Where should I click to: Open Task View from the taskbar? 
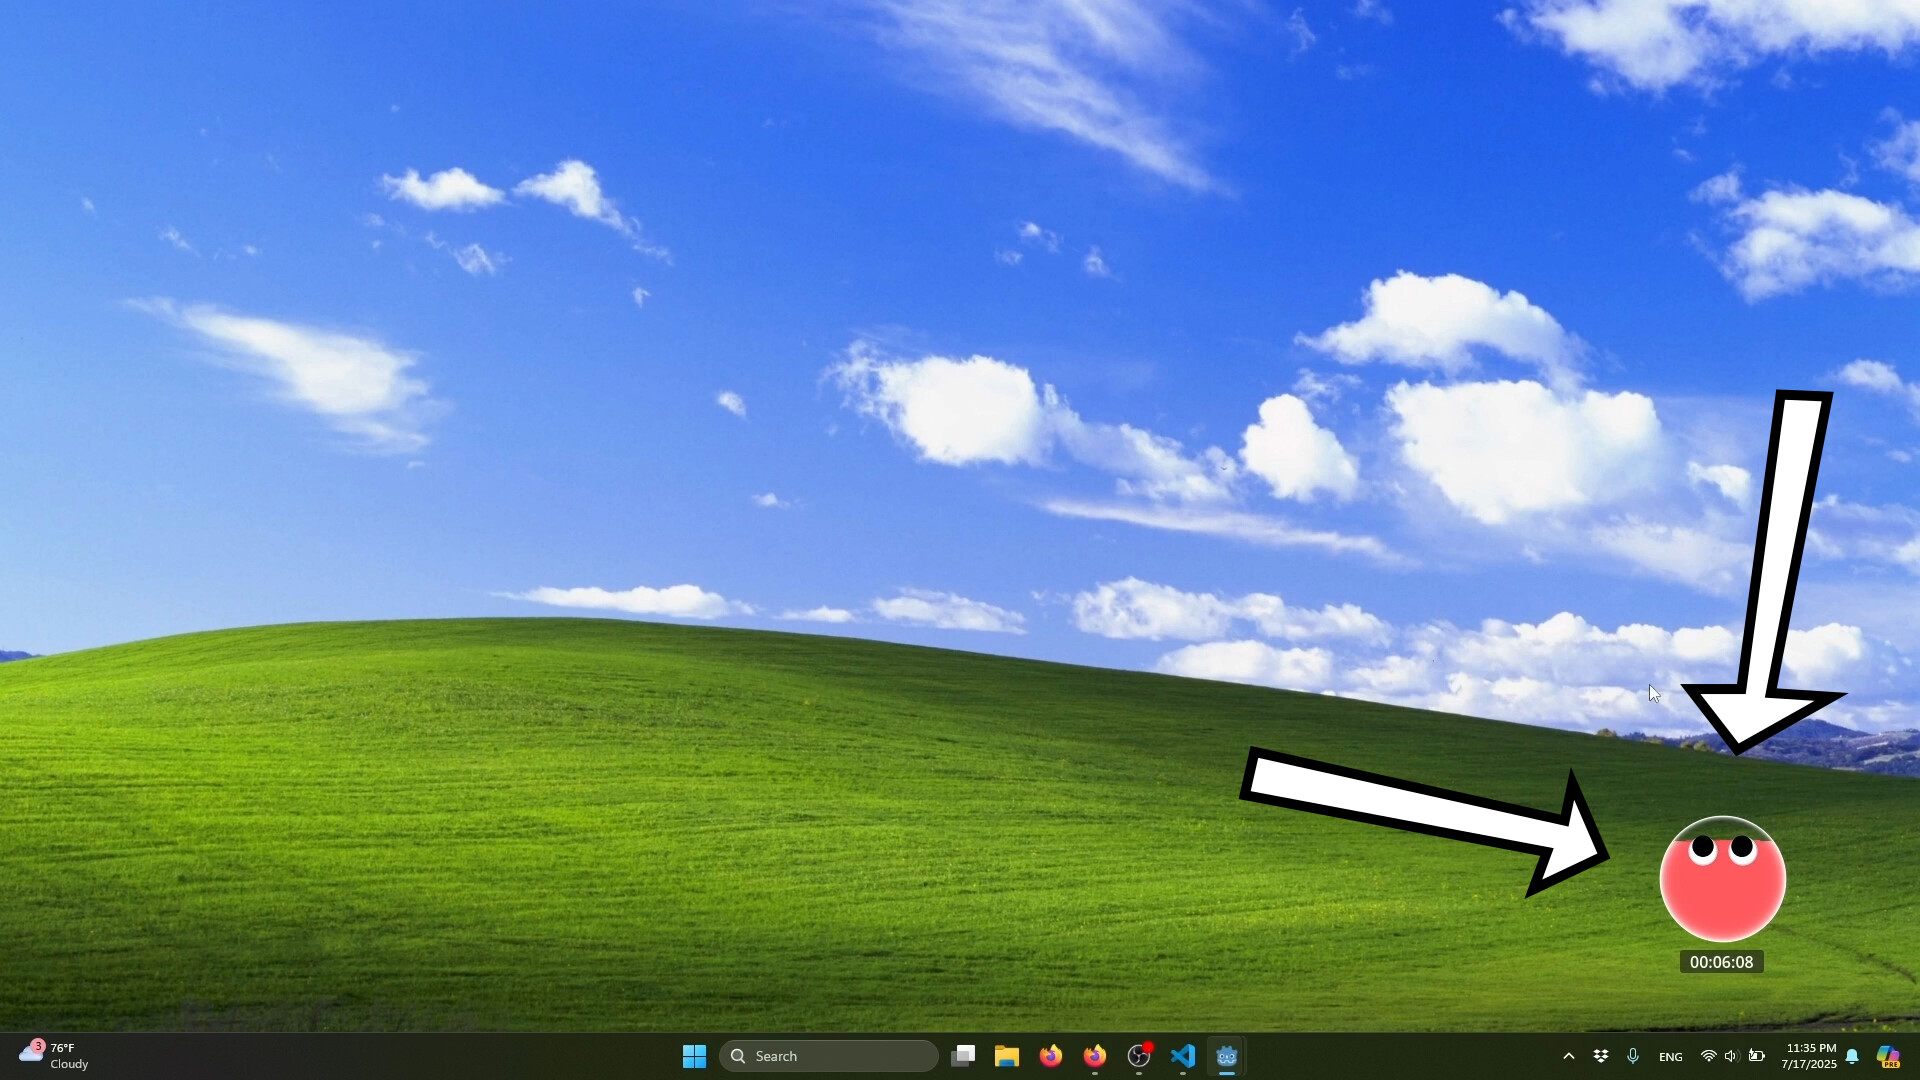click(962, 1055)
